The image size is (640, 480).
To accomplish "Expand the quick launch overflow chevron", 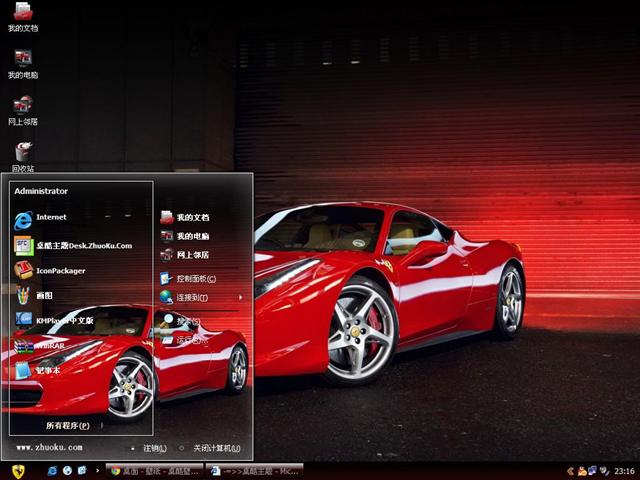I will (97, 471).
